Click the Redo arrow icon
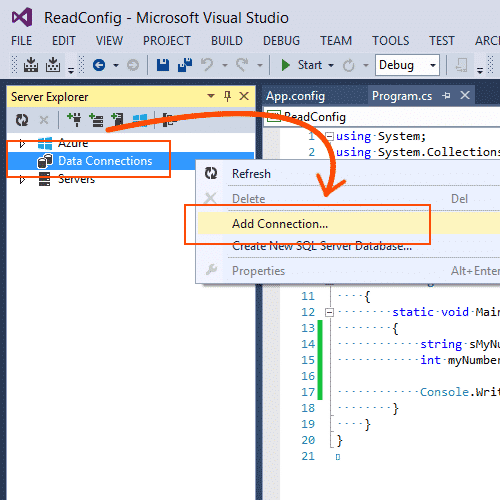 click(242, 65)
